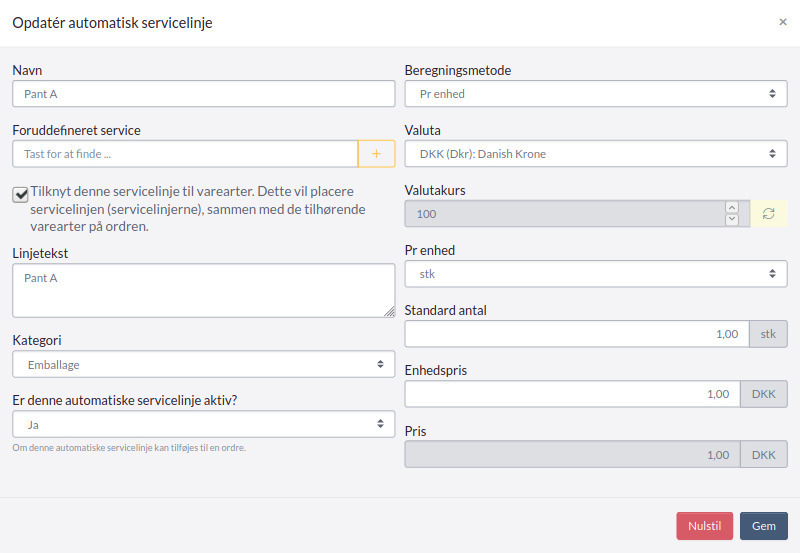
Task: Decrease Valutakurs with the down arrow
Action: click(x=732, y=220)
